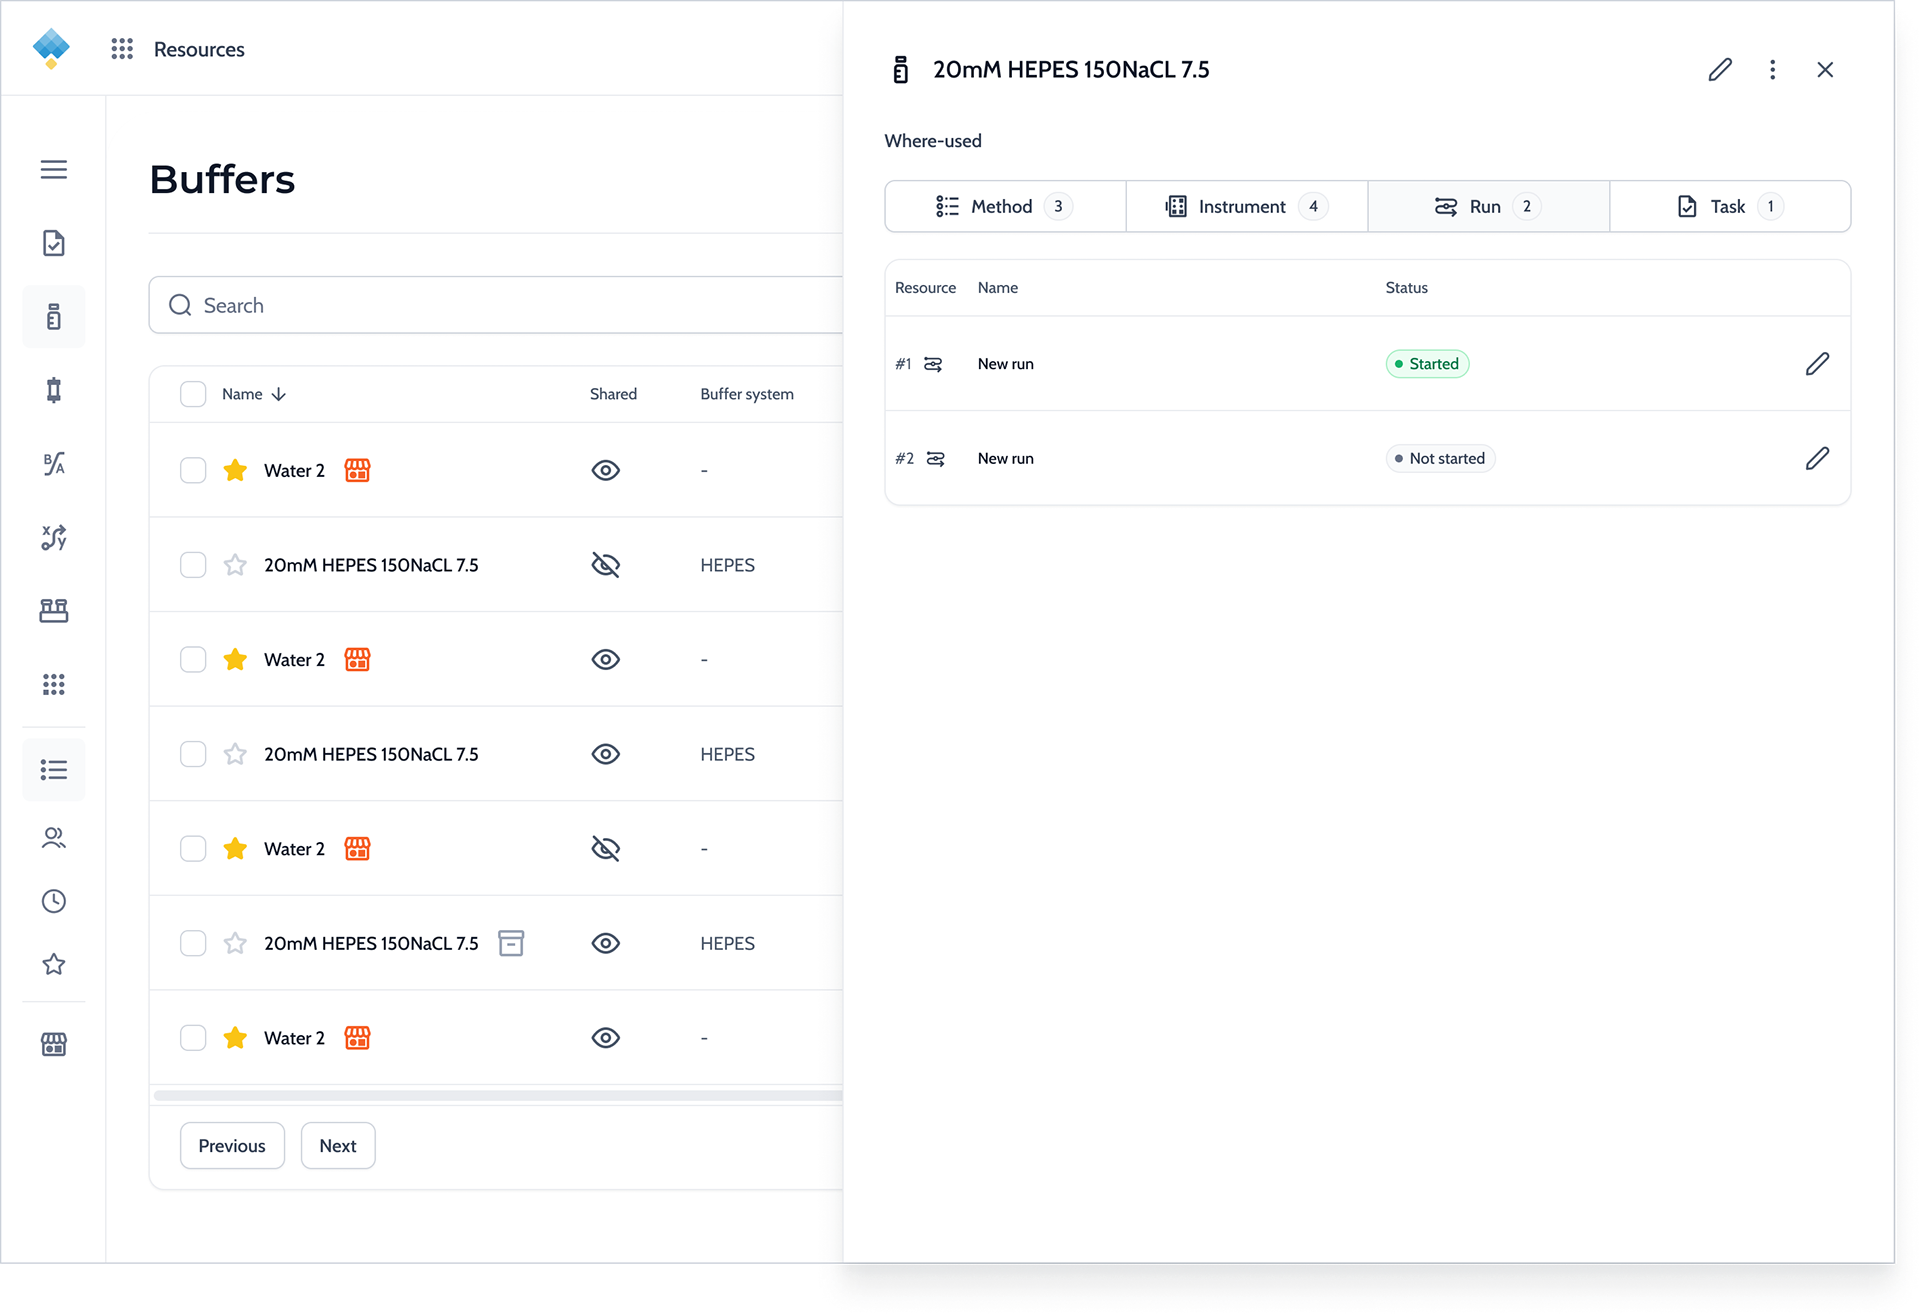Toggle sharing on the hidden 20mM HEPES row
Viewport: 1920px width, 1315px height.
pyautogui.click(x=606, y=565)
